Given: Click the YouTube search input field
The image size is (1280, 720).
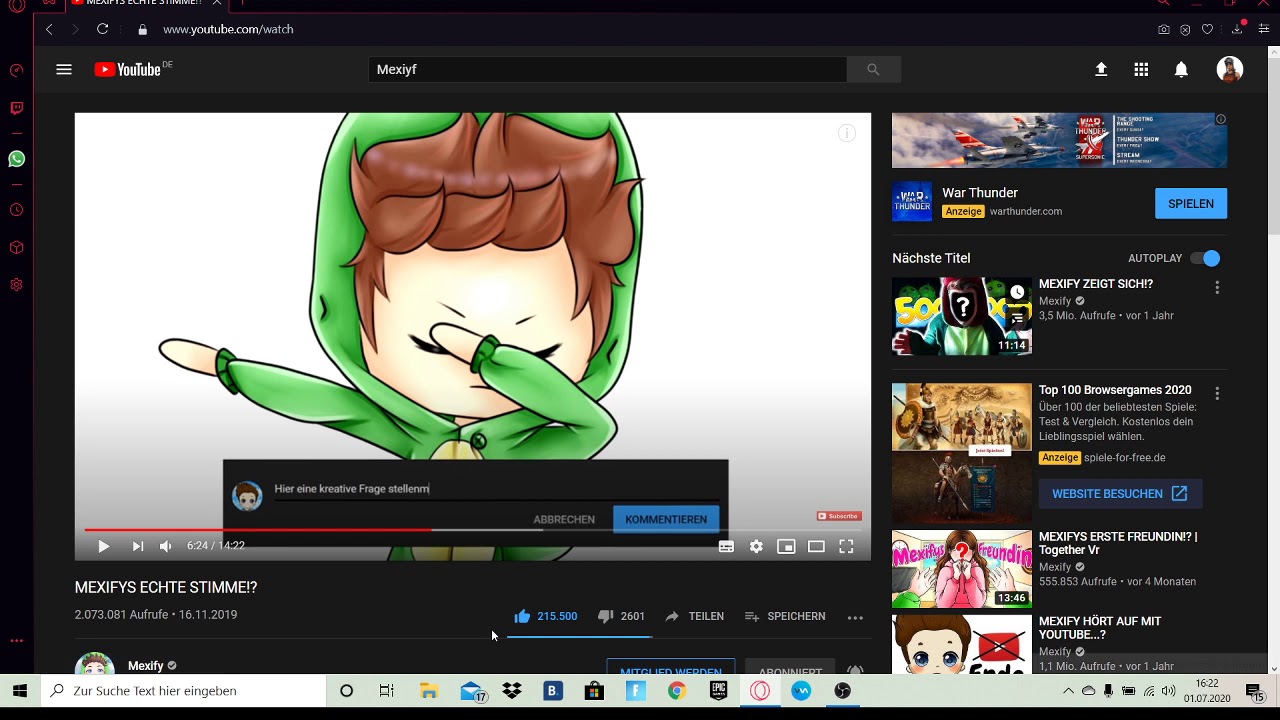Looking at the screenshot, I should pos(608,69).
